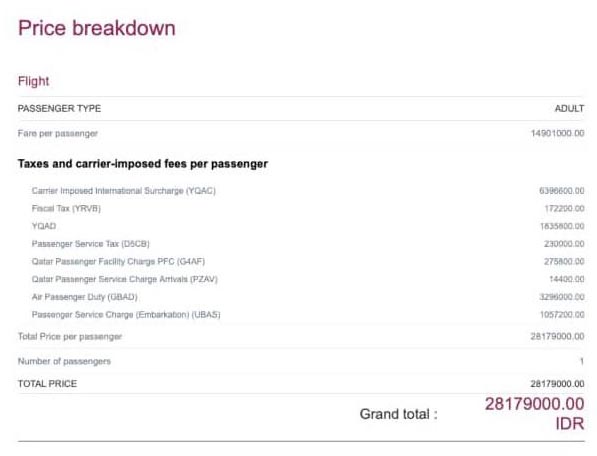This screenshot has width=597, height=456.
Task: Click the PASSENGER TYPE label
Action: 59,108
